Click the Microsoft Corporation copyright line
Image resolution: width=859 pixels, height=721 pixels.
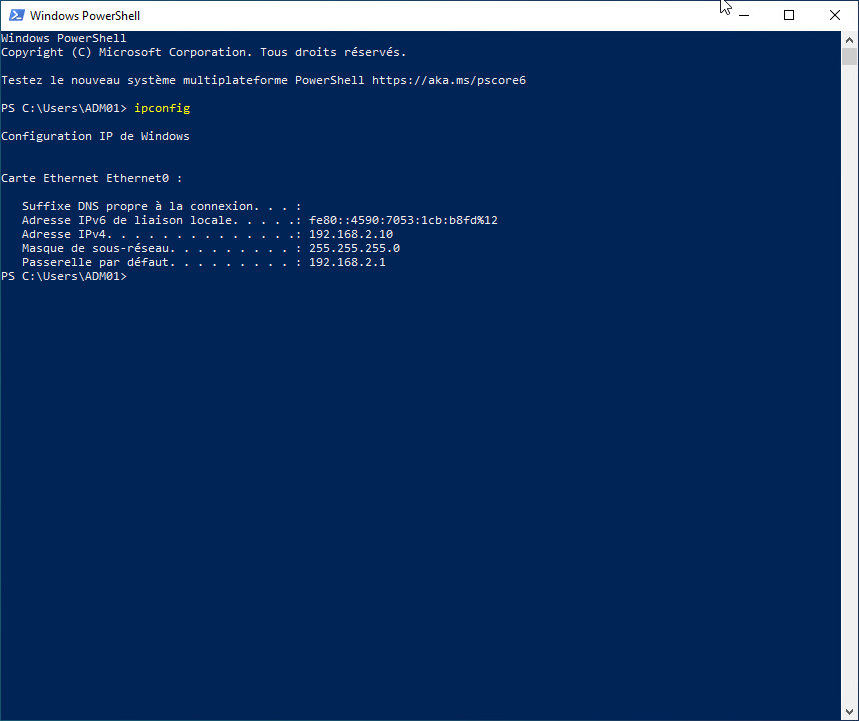[x=204, y=52]
